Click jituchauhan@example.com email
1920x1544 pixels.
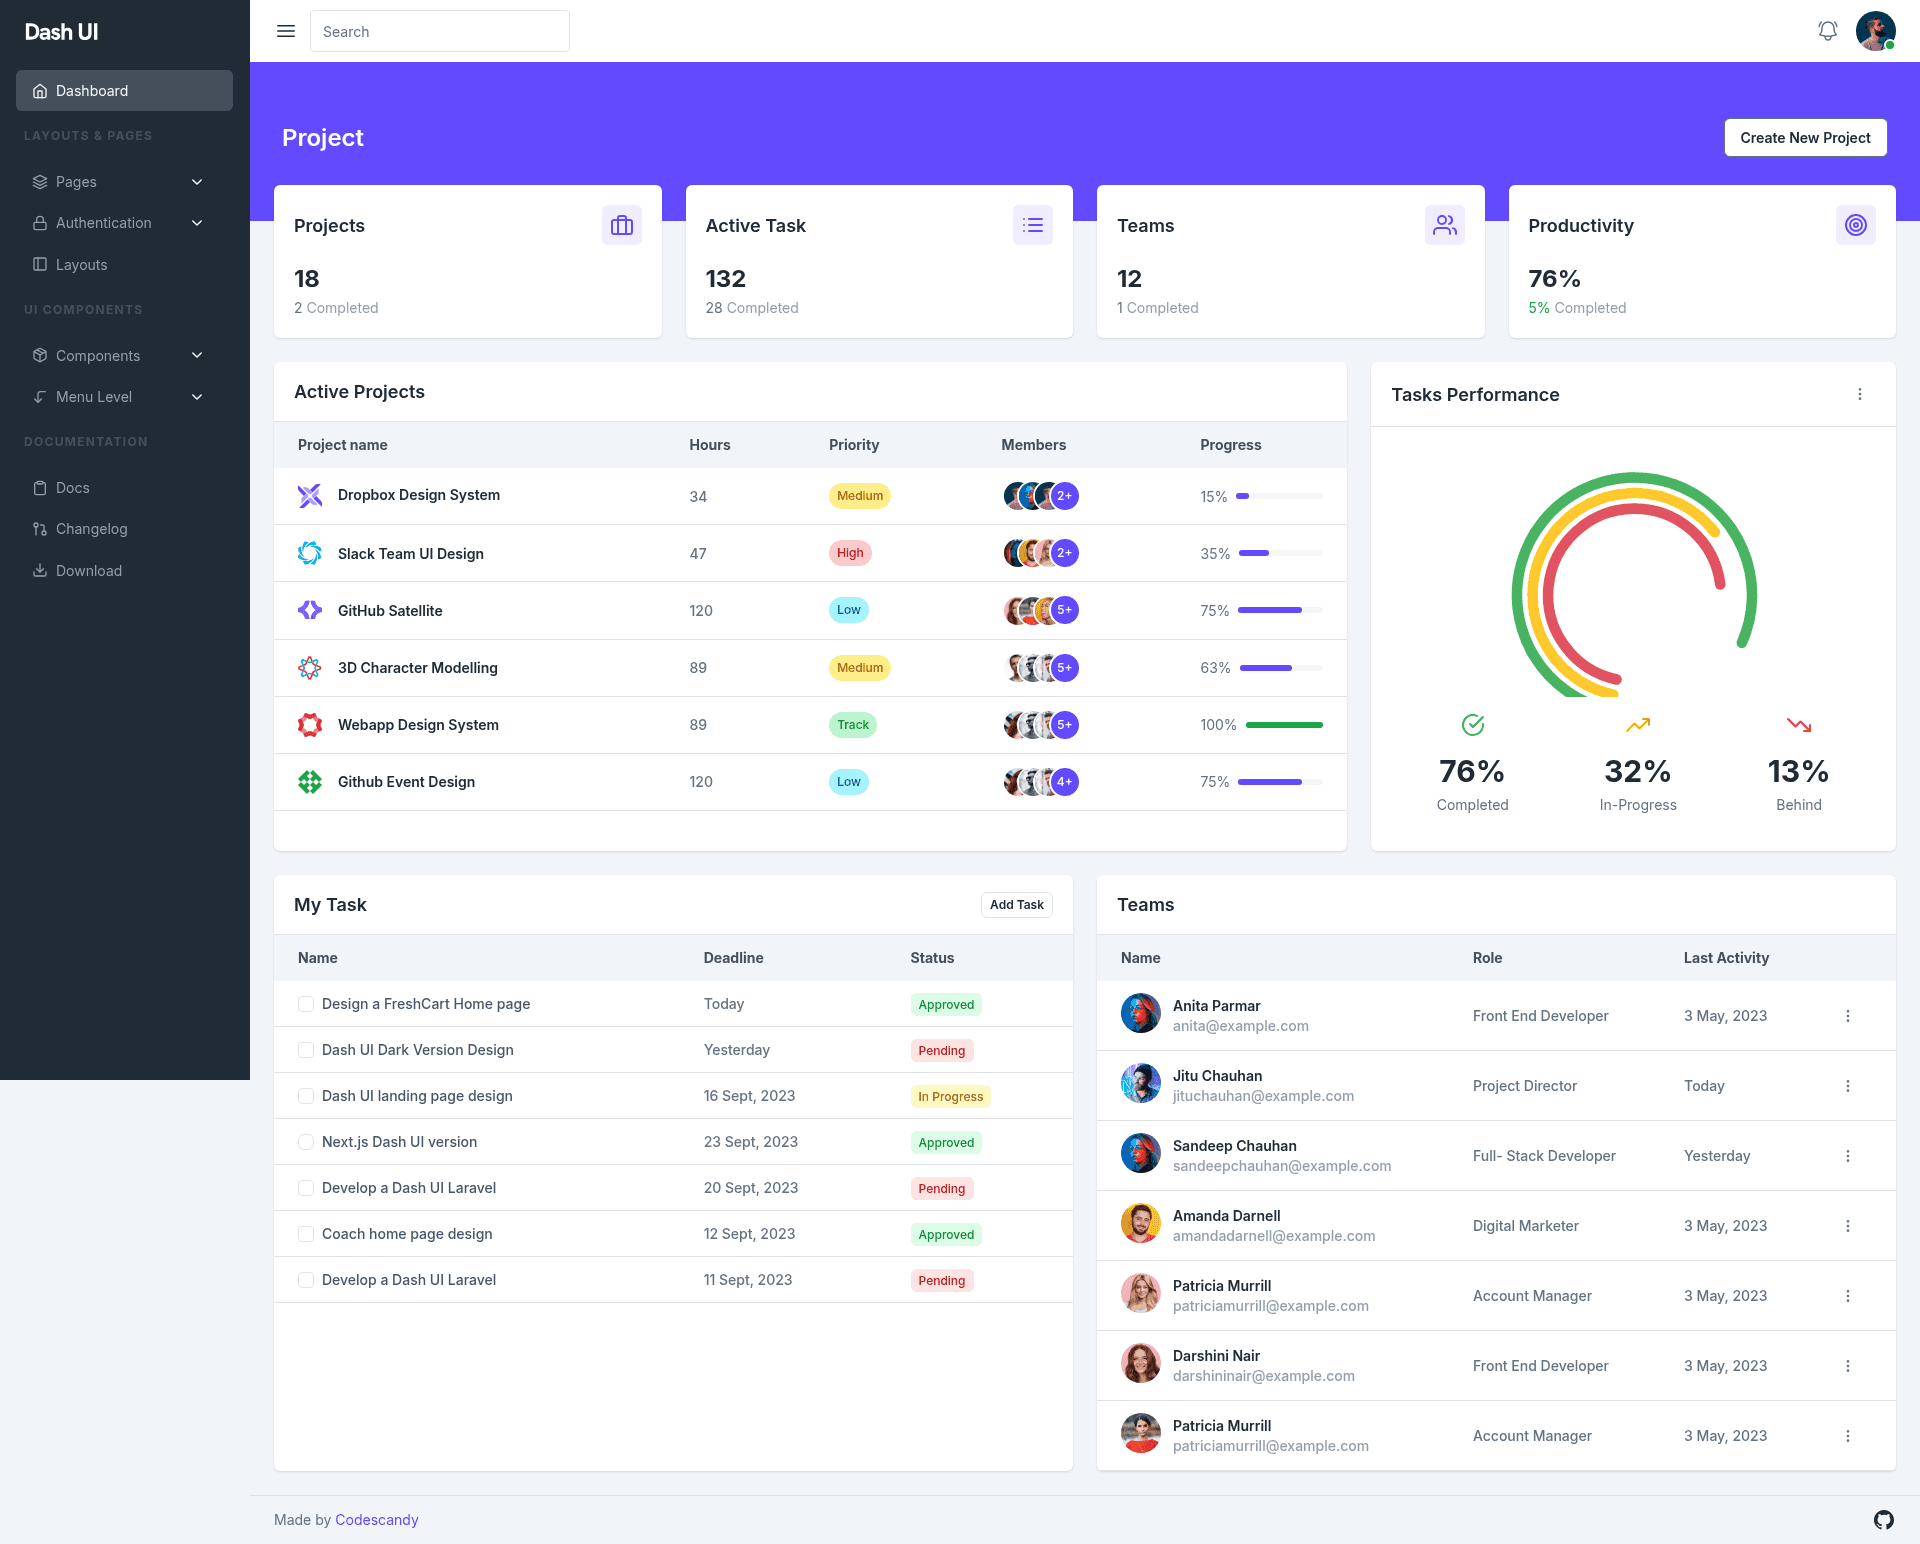(1263, 1096)
